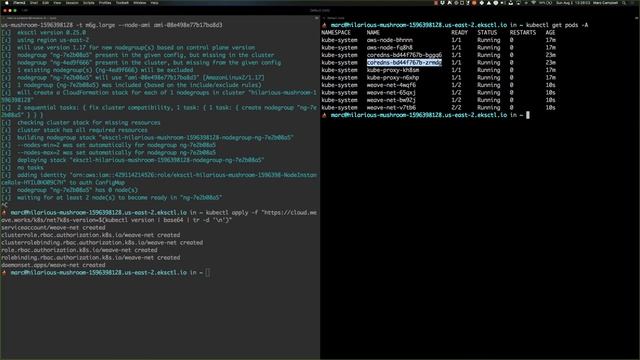Screen dimensions: 640x360
Task: Open the Scripts menu
Action: (x=89, y=2)
